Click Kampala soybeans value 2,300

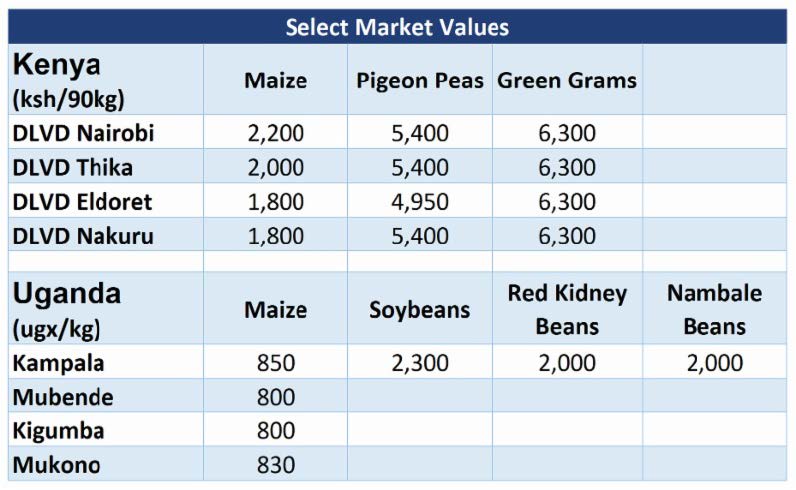point(420,363)
